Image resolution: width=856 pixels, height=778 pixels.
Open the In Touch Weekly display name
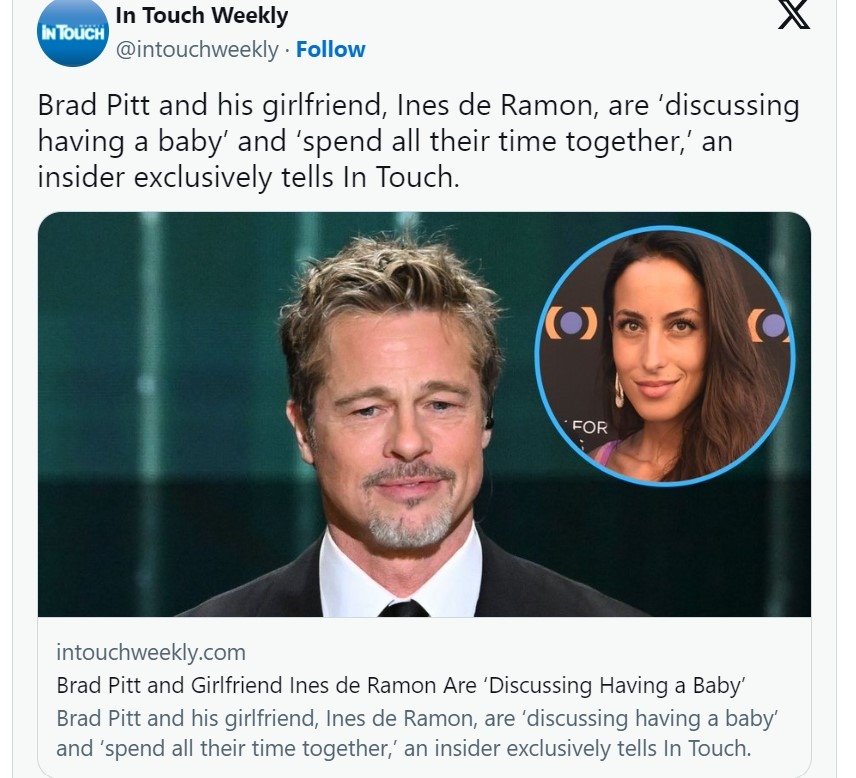[x=201, y=15]
